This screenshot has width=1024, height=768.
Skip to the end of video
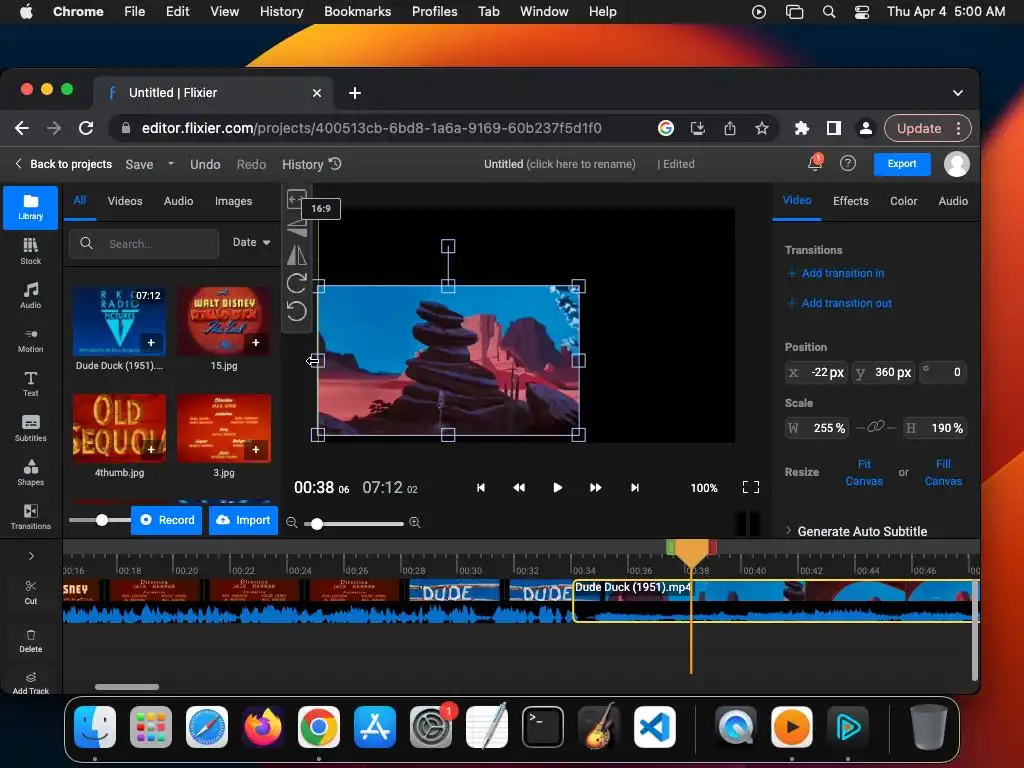coord(634,487)
